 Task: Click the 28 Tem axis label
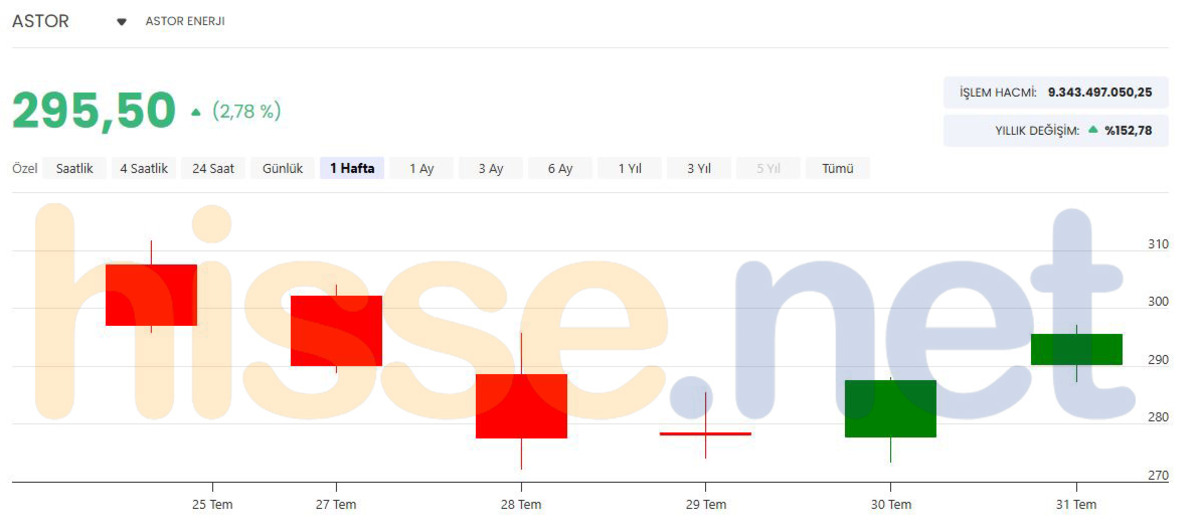tap(521, 505)
